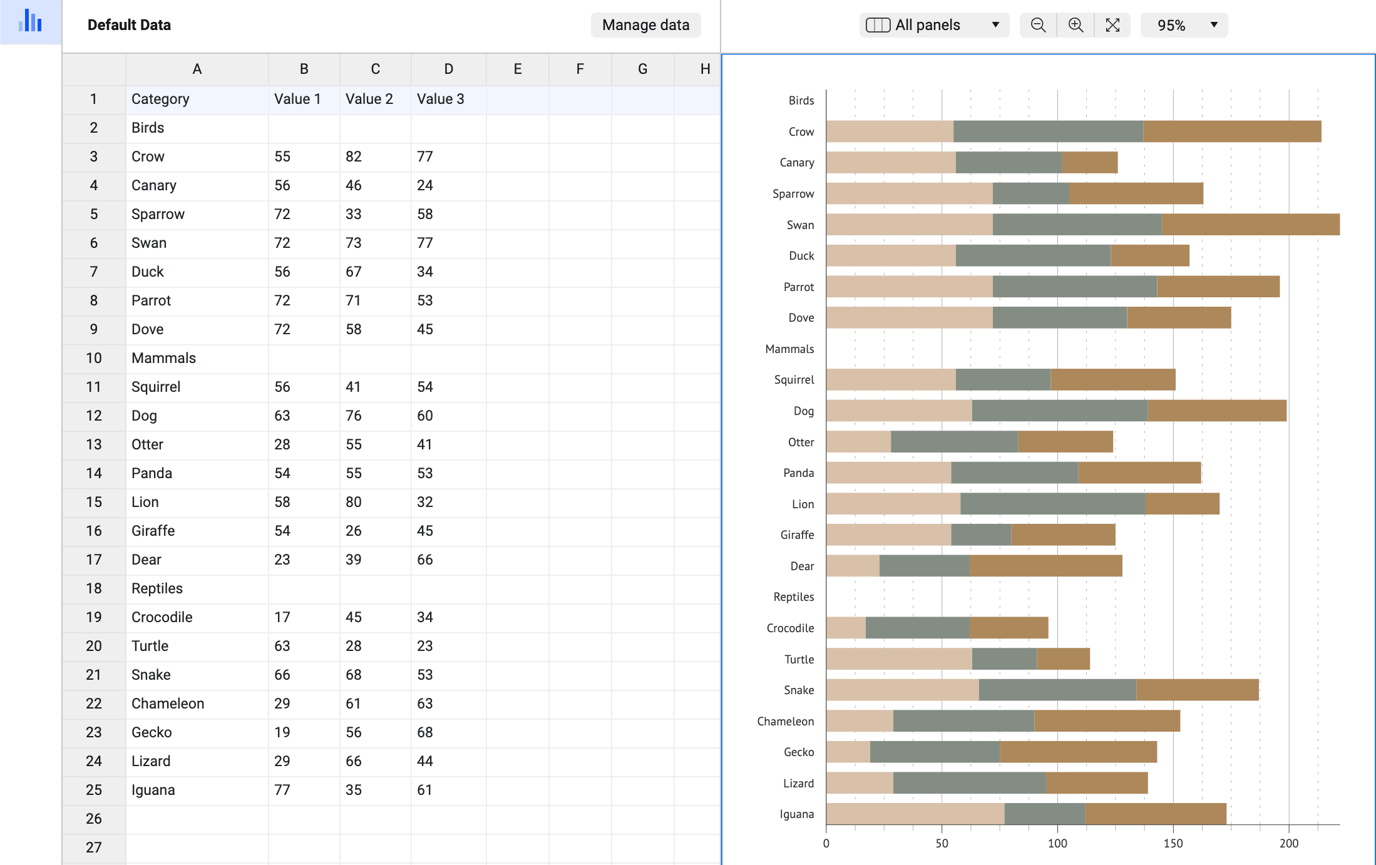Zoom out of the chart
Viewport: 1376px width, 865px height.
pos(1038,25)
